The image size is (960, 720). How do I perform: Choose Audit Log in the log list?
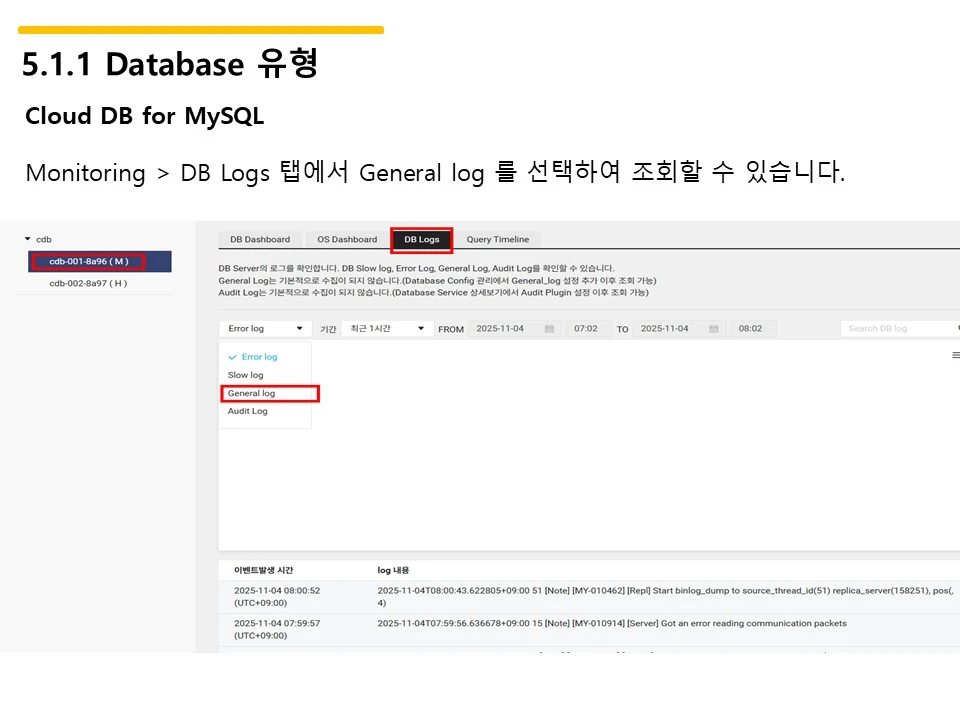tap(246, 410)
